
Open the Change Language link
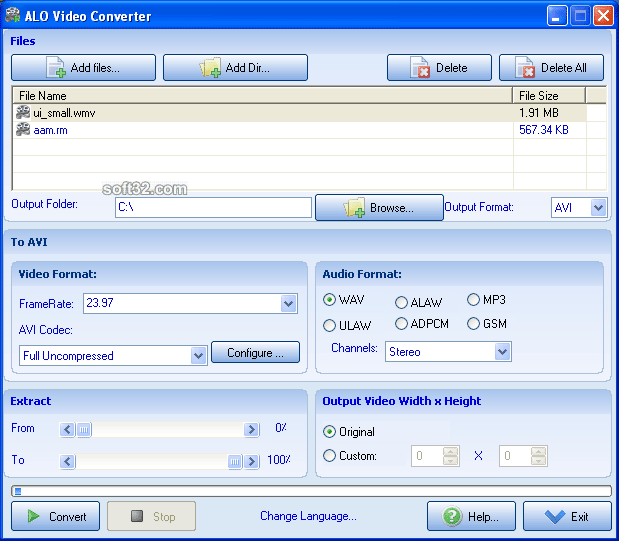(308, 516)
